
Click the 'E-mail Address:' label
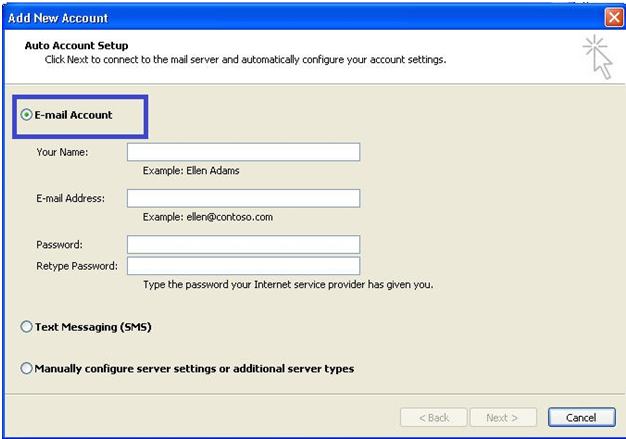(x=71, y=198)
